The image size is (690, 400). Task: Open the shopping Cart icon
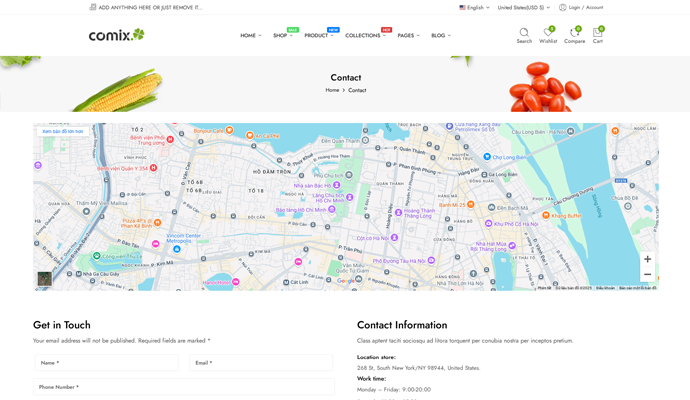point(597,33)
